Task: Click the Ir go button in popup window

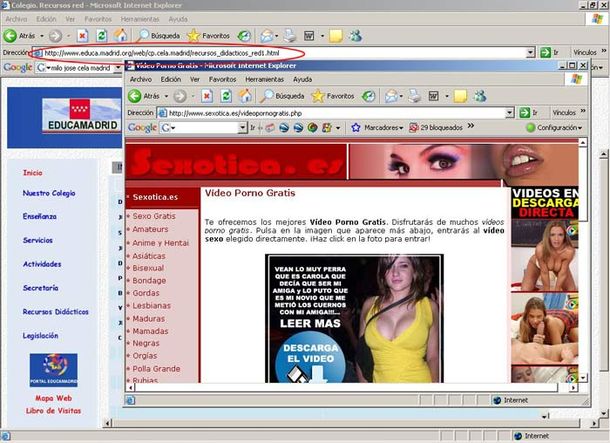Action: [528, 113]
